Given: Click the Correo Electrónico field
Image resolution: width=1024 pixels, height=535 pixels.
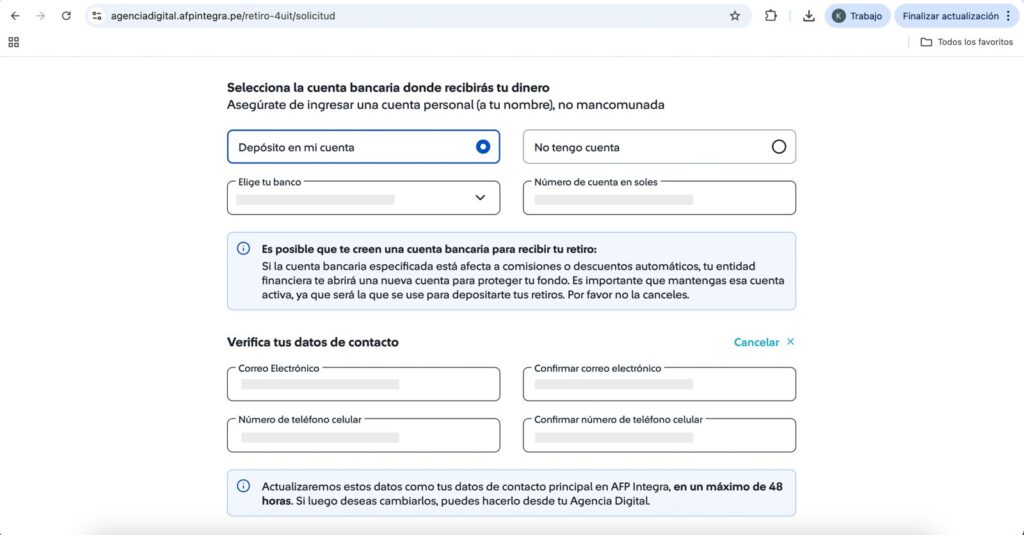Looking at the screenshot, I should tap(364, 384).
